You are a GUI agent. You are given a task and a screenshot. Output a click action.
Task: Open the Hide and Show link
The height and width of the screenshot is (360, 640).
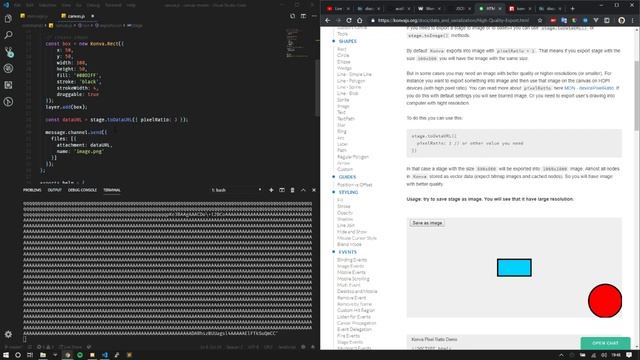tap(352, 232)
